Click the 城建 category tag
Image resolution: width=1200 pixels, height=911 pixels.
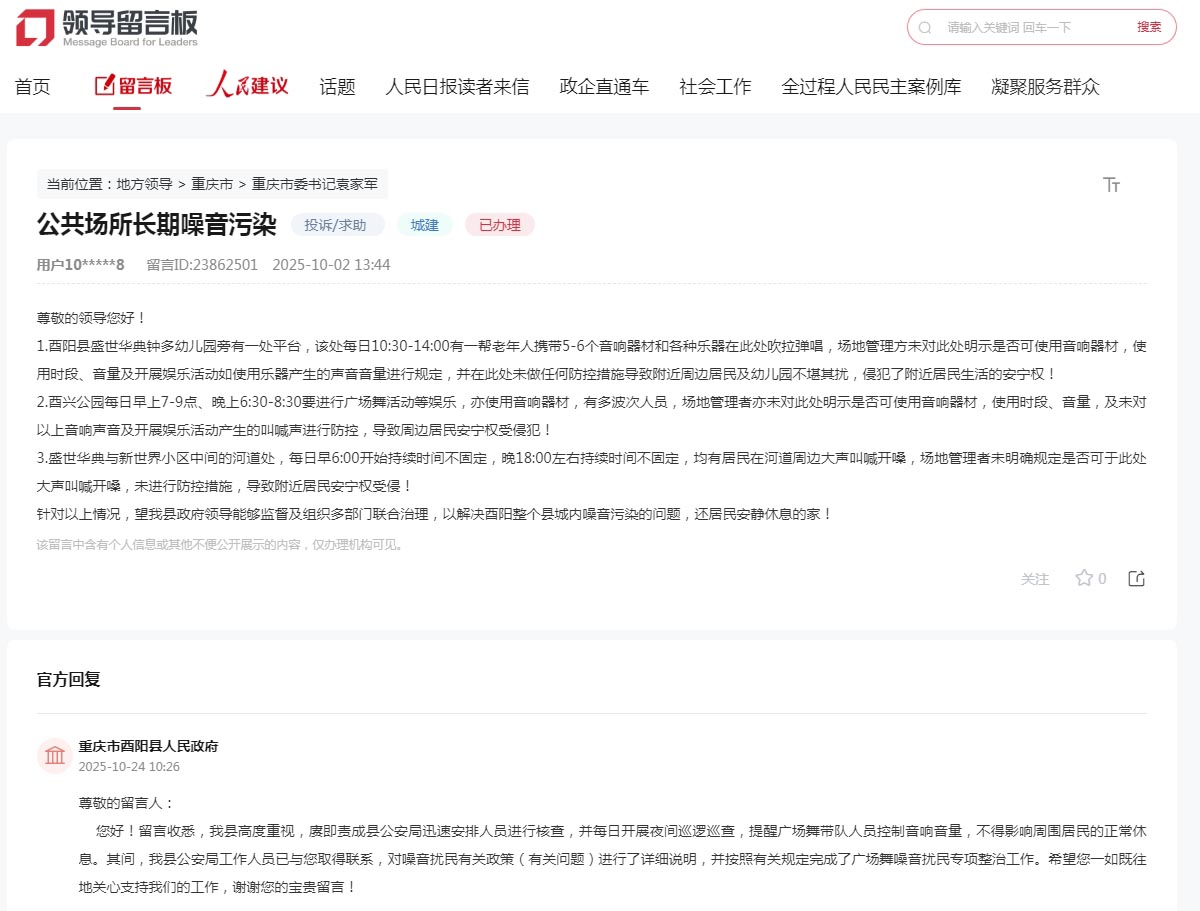tap(424, 225)
